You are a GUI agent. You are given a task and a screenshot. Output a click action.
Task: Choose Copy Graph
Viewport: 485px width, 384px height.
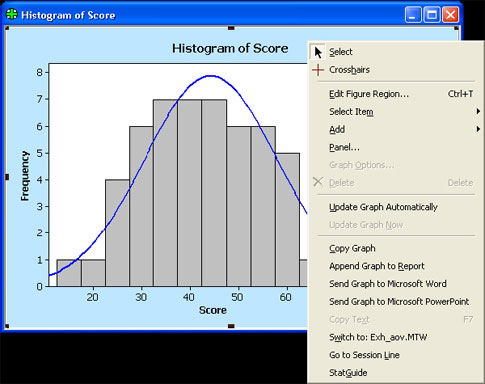(x=395, y=248)
